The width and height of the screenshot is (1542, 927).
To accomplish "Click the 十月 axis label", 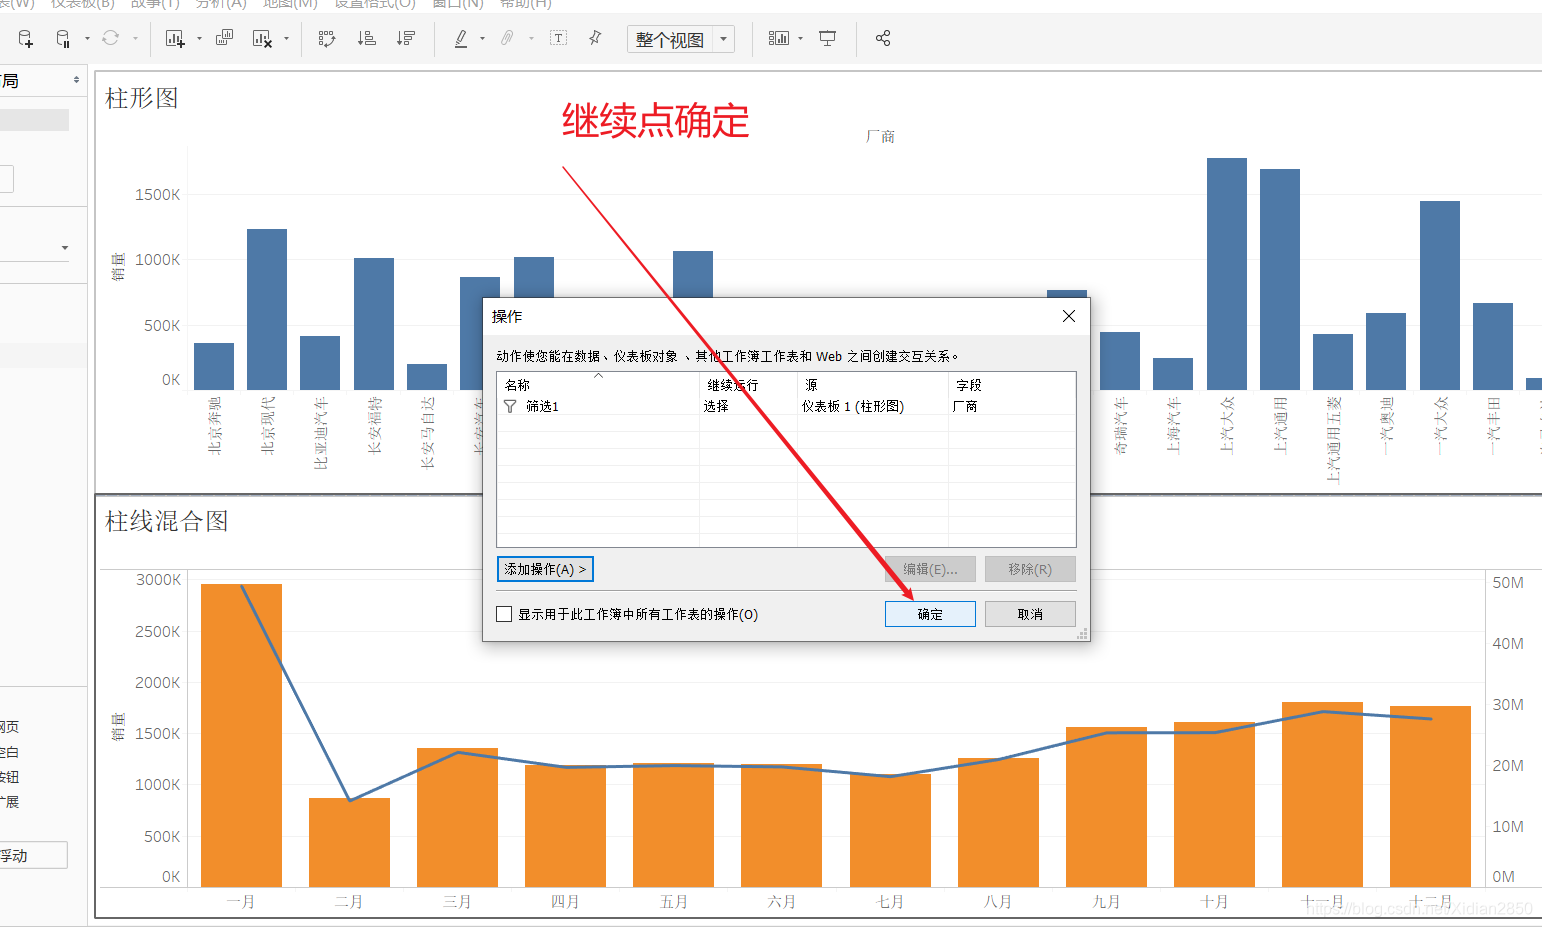I will [1214, 902].
